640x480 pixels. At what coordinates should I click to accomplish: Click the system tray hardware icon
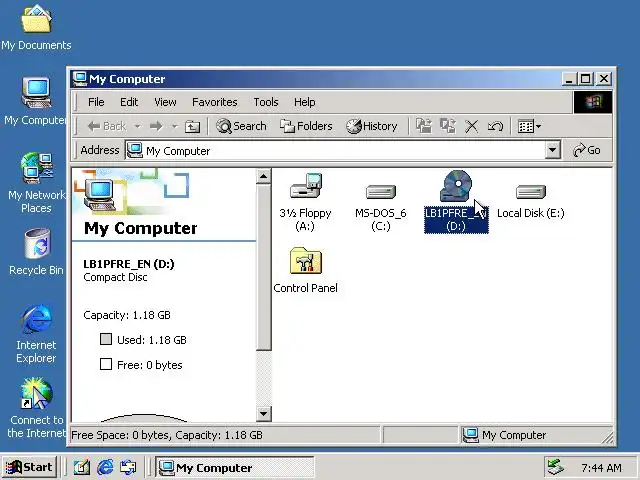click(x=556, y=467)
